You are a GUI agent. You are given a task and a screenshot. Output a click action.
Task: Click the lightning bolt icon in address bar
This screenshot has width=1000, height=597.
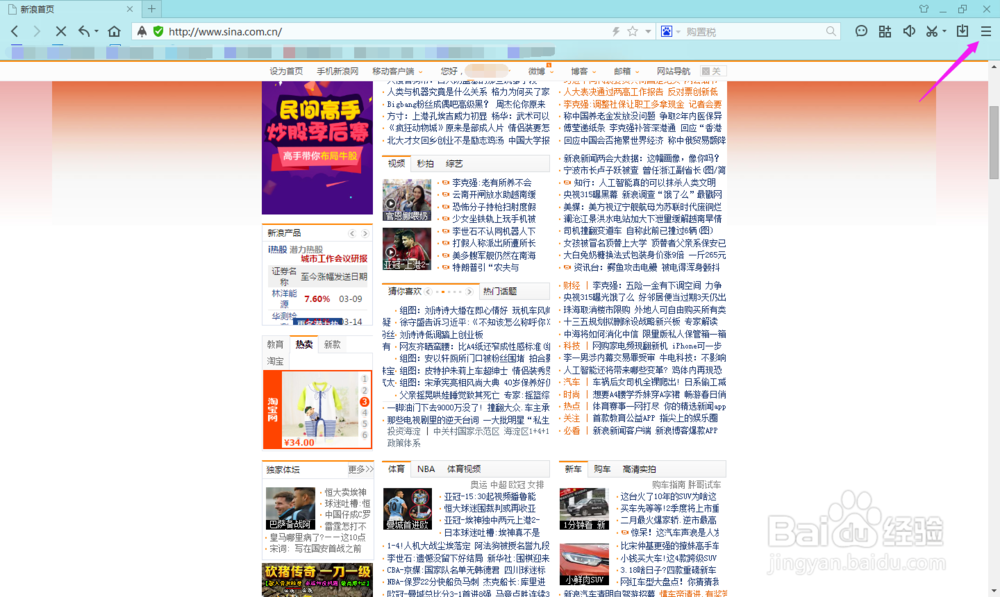point(615,31)
